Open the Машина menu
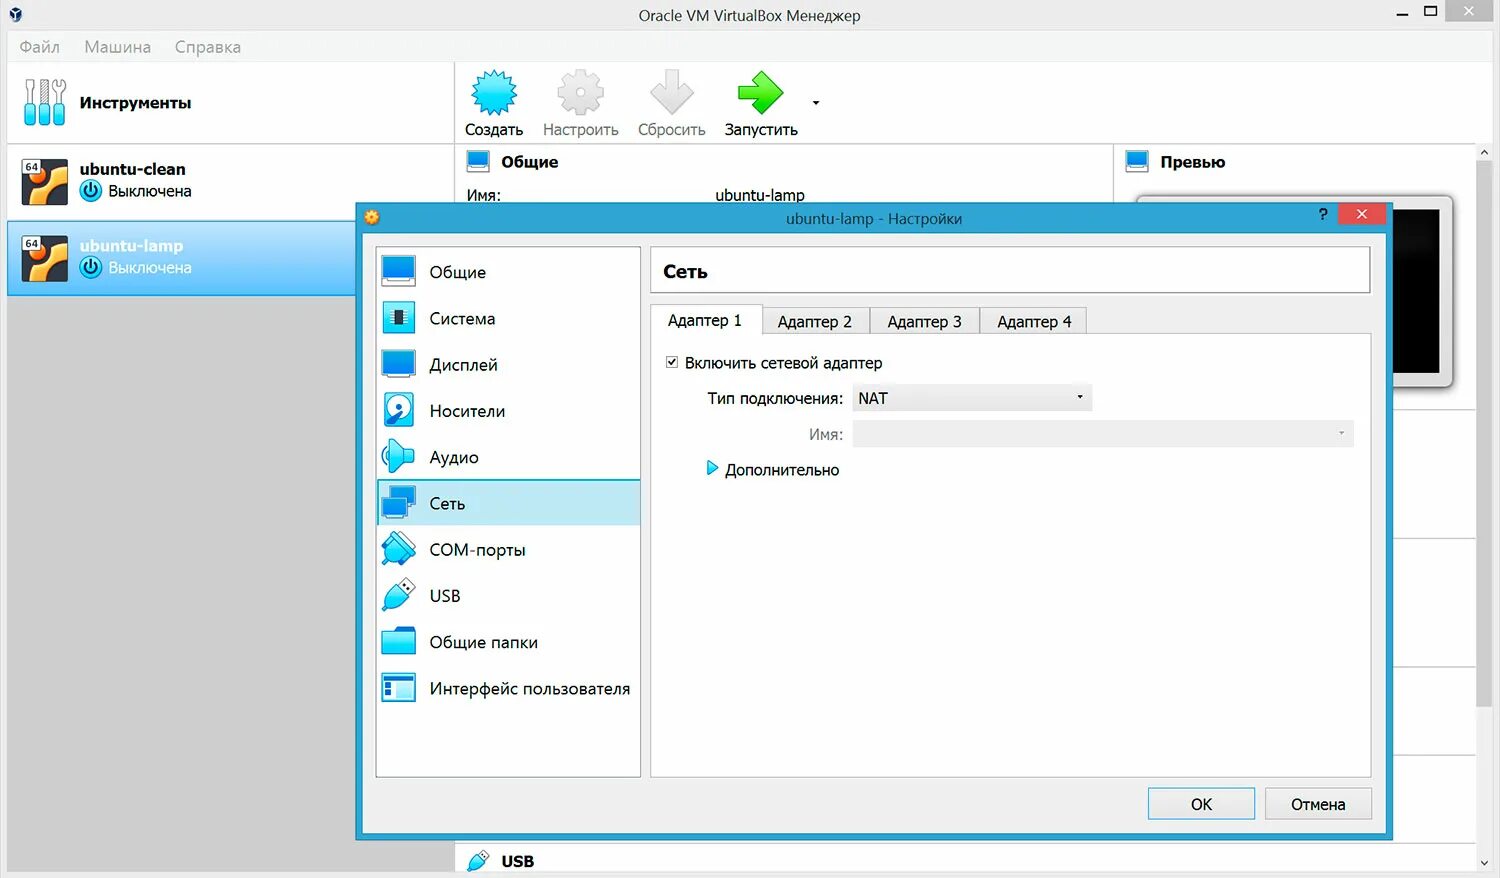The height and width of the screenshot is (878, 1500). 118,47
